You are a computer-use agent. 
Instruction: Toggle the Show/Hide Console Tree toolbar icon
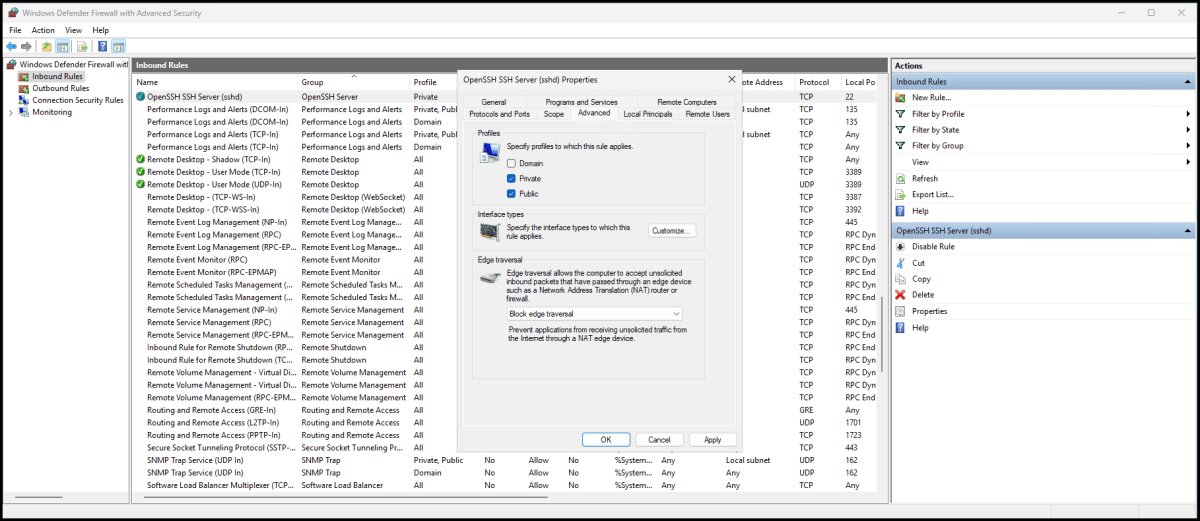pos(63,47)
